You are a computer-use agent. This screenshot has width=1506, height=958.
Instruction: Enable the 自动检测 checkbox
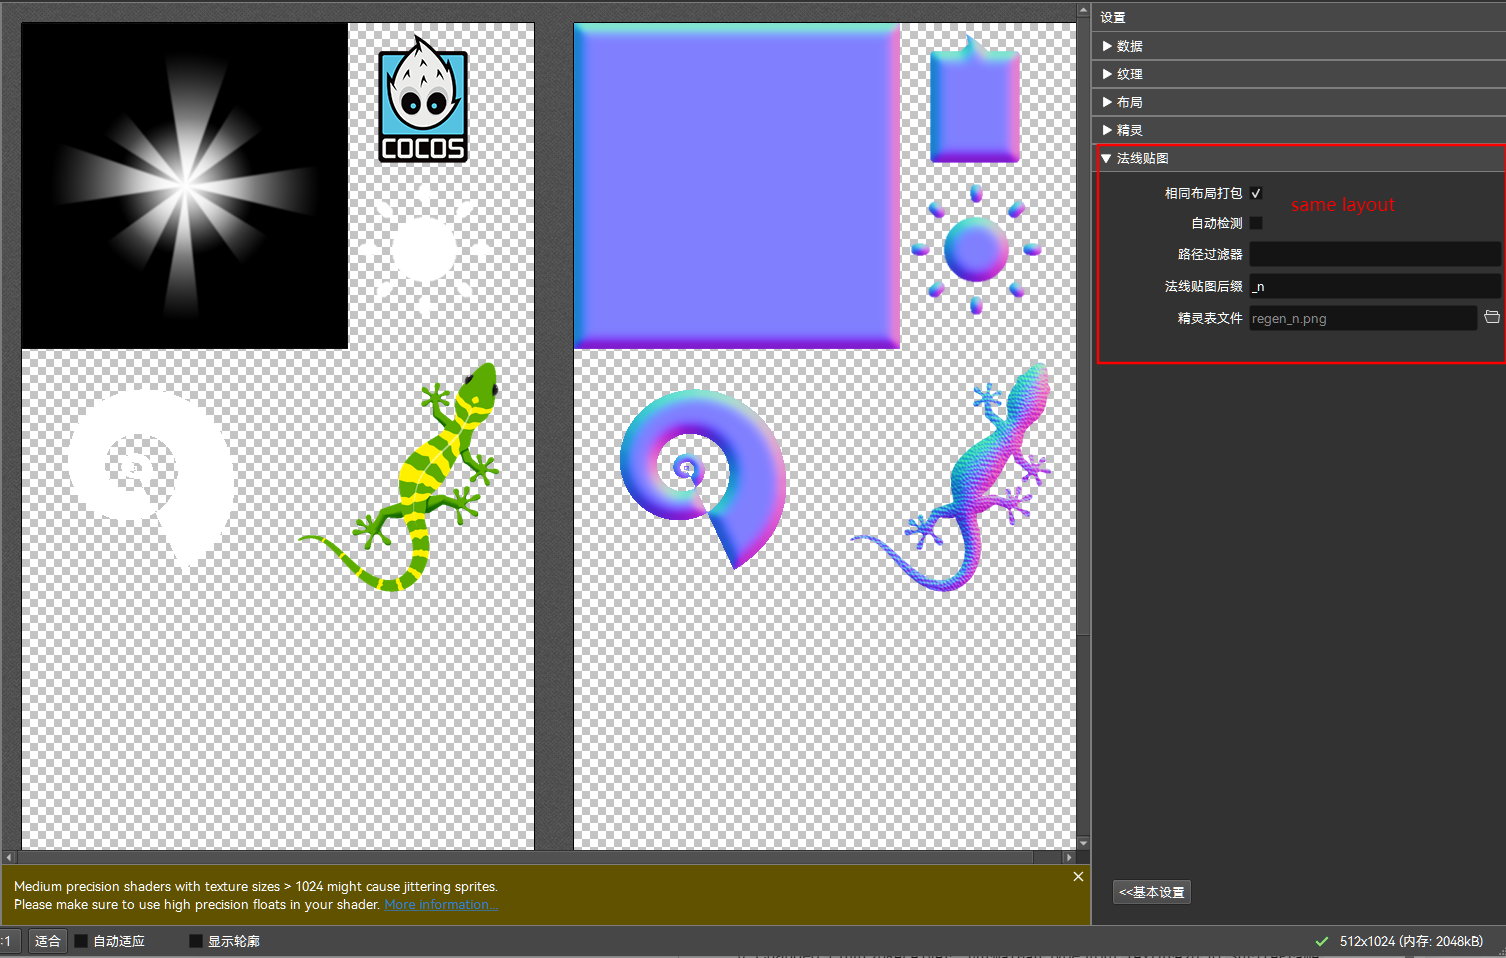(x=1256, y=223)
